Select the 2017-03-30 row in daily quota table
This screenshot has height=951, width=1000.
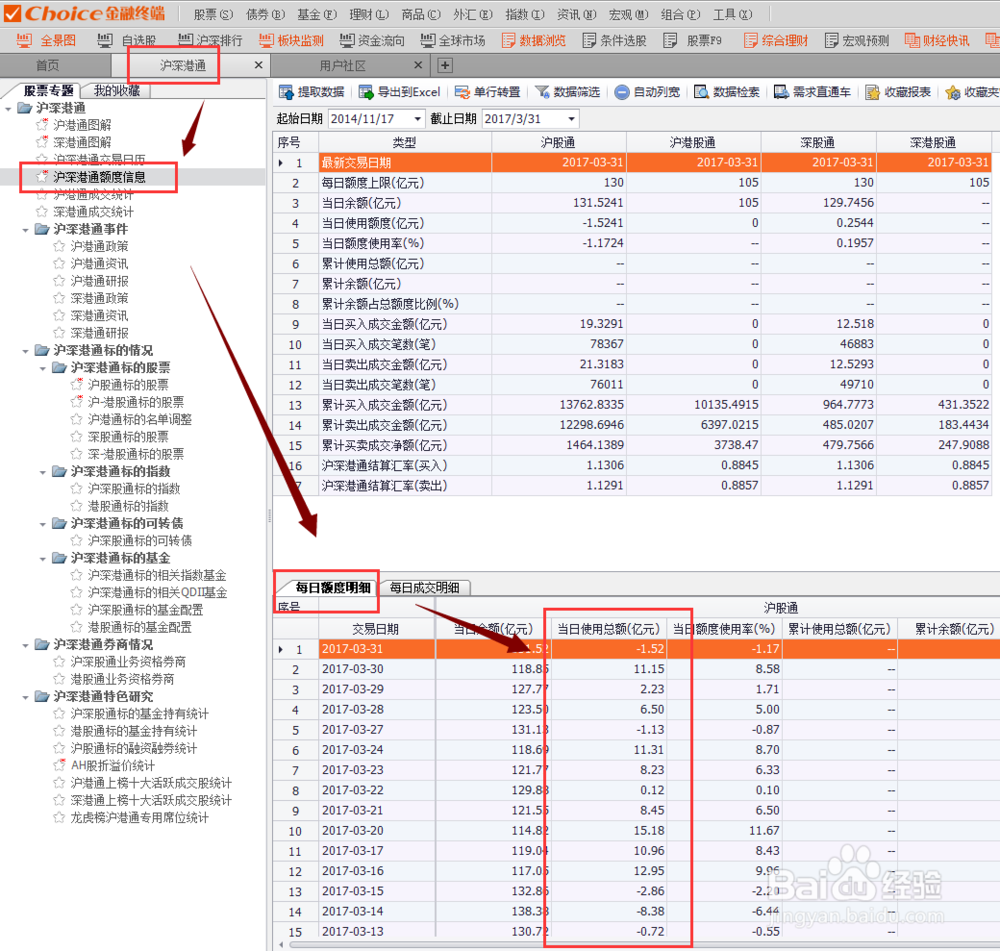pos(636,669)
